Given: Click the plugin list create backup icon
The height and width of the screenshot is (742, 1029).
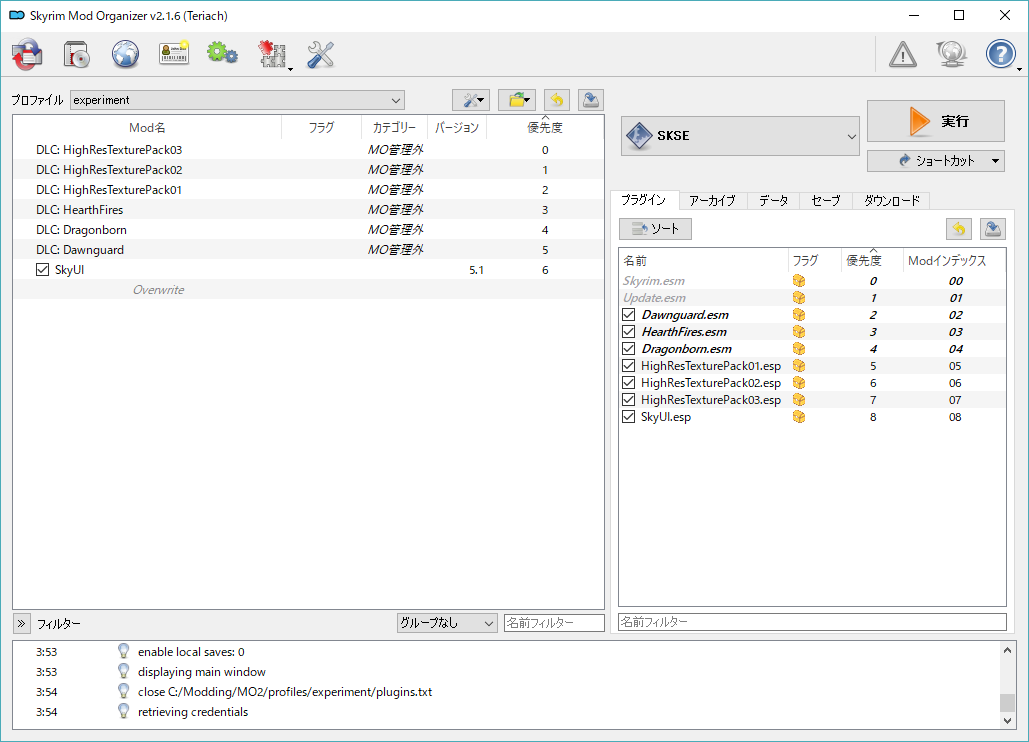Looking at the screenshot, I should pos(993,229).
